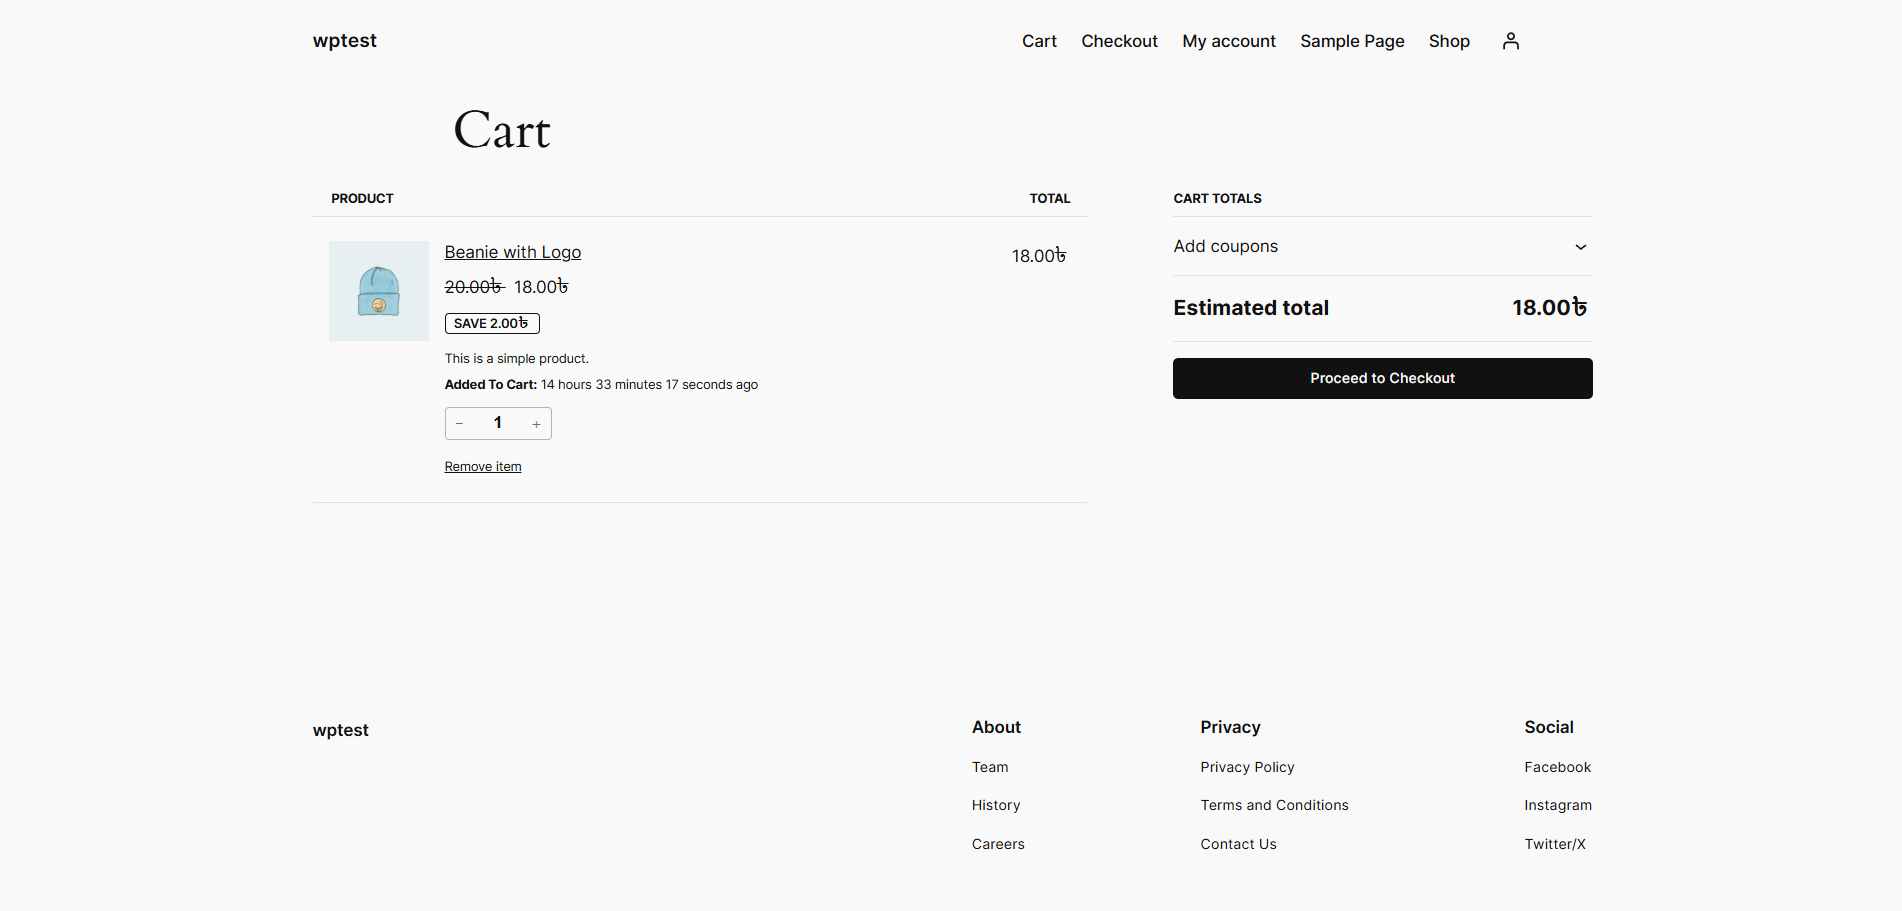Viewport: 1902px width, 911px height.
Task: Open the Privacy Policy footer link
Action: coord(1247,767)
